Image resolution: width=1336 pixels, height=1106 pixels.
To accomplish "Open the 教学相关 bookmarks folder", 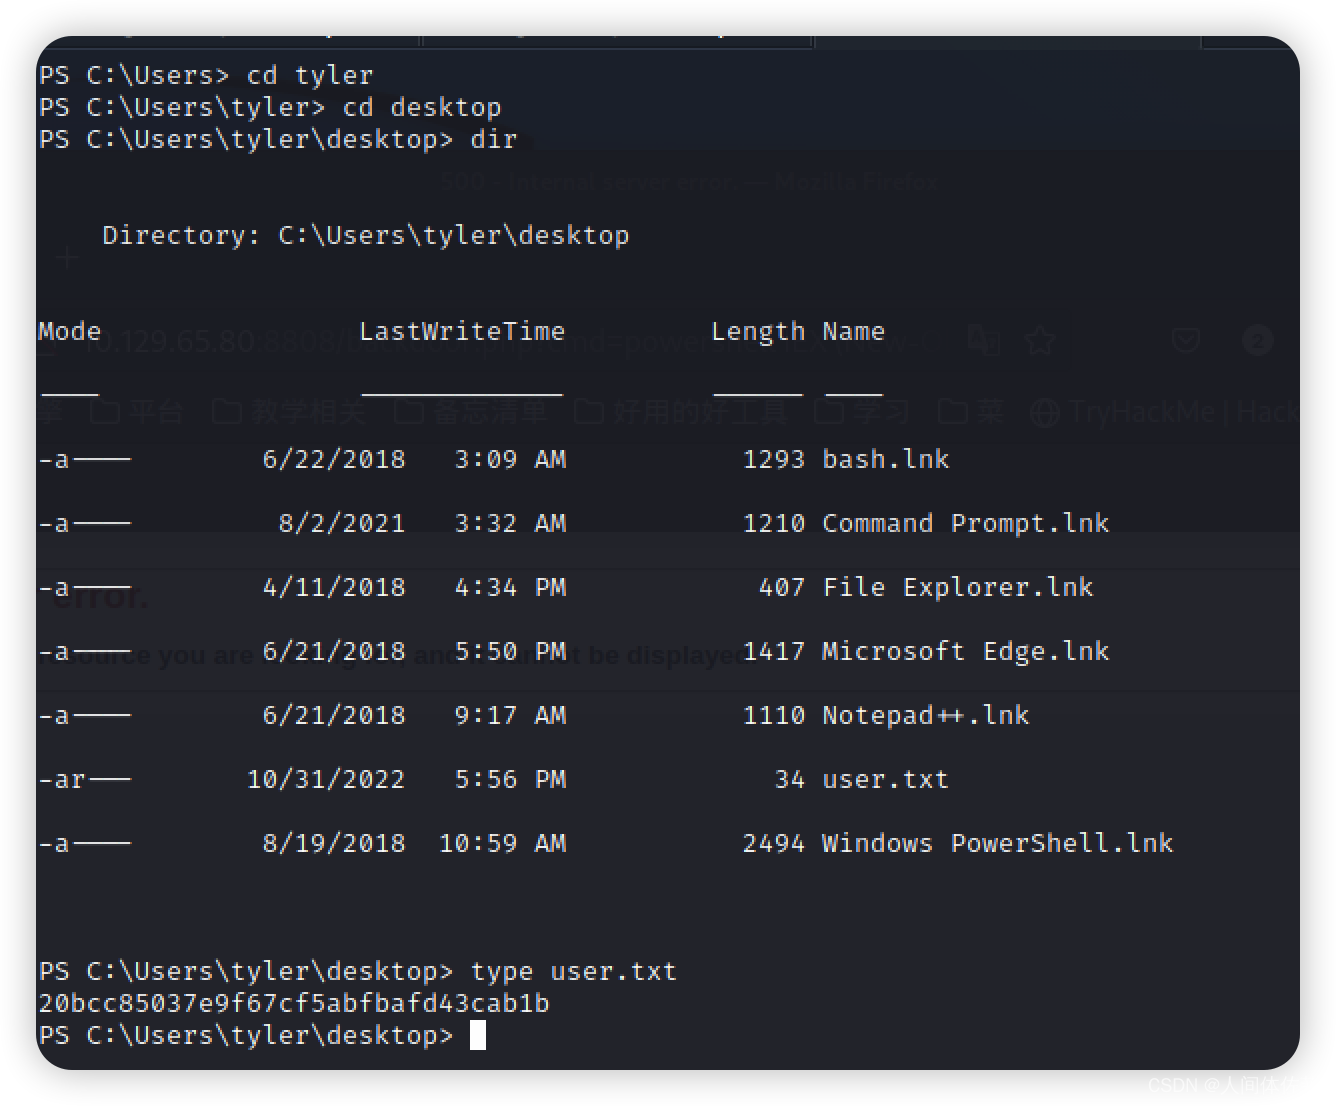I will point(289,412).
